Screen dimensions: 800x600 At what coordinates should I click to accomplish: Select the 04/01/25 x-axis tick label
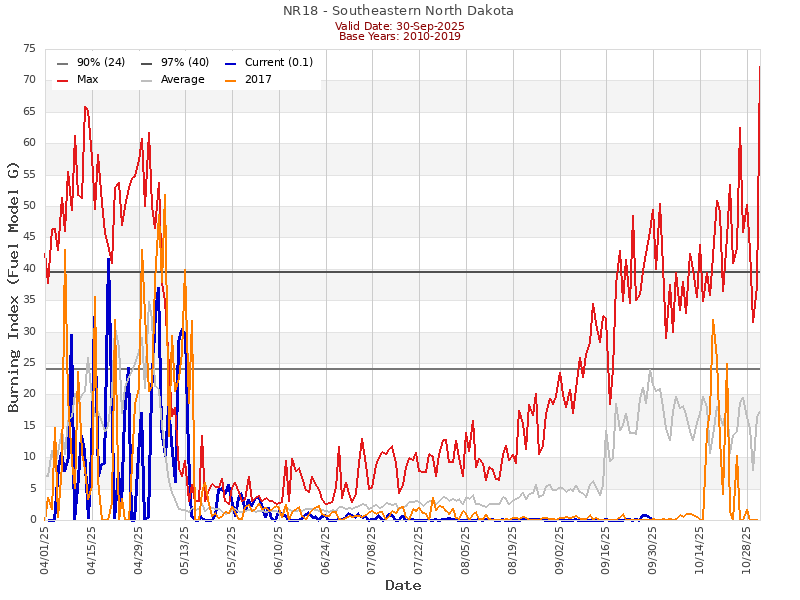pyautogui.click(x=45, y=548)
